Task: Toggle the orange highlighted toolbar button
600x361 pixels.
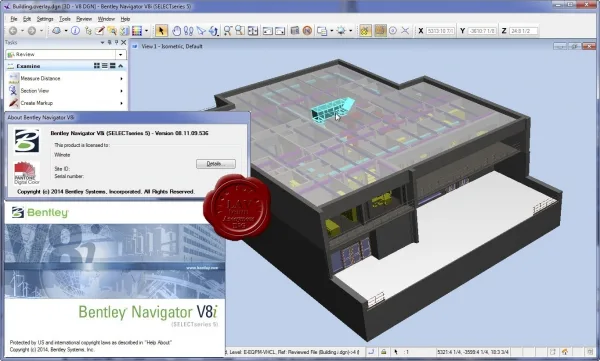Action: click(380, 31)
